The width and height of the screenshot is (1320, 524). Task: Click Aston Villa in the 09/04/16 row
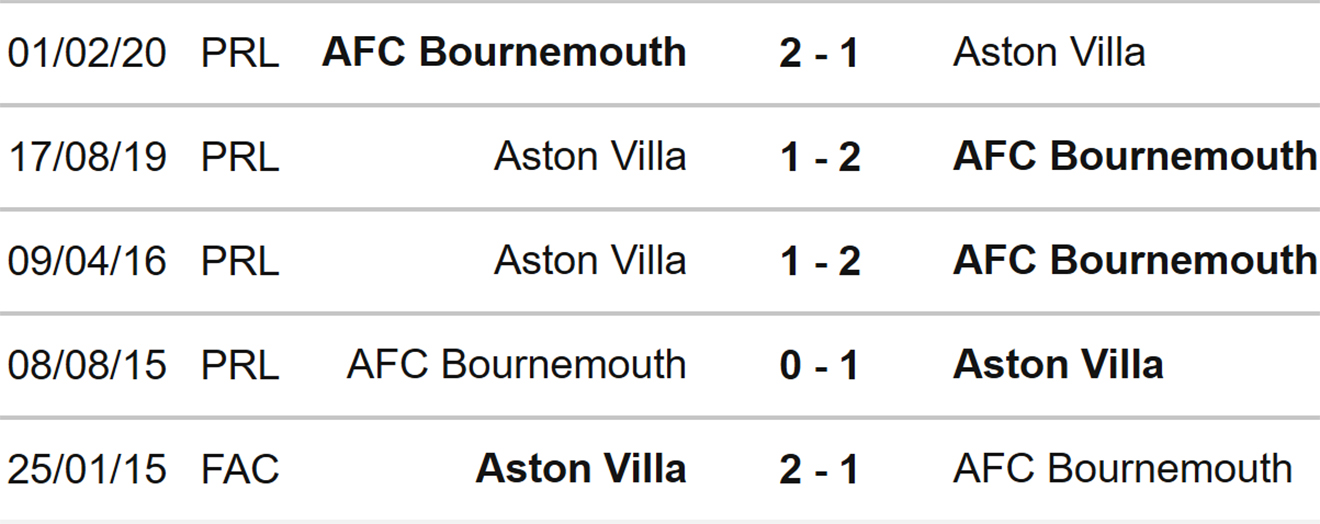[590, 261]
